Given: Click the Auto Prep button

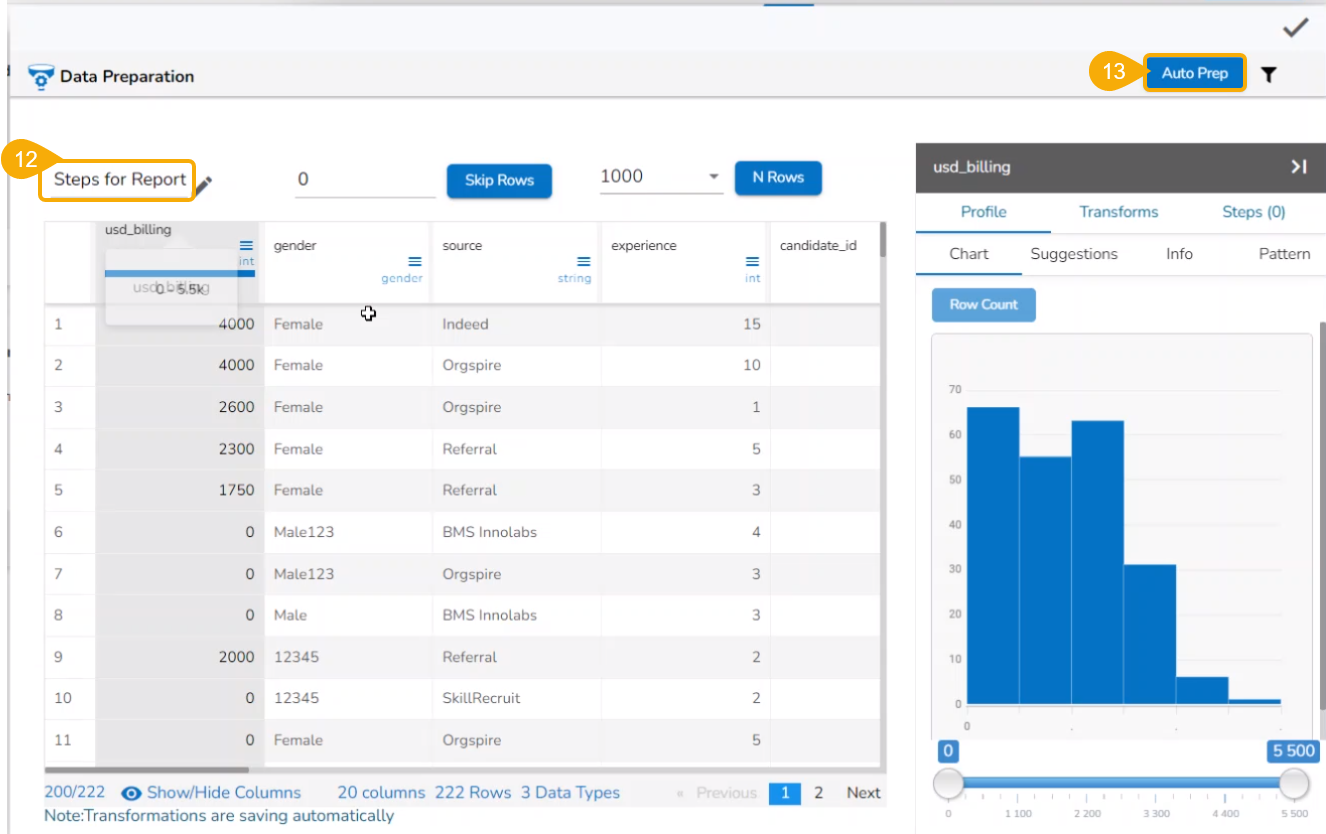Looking at the screenshot, I should pyautogui.click(x=1194, y=73).
